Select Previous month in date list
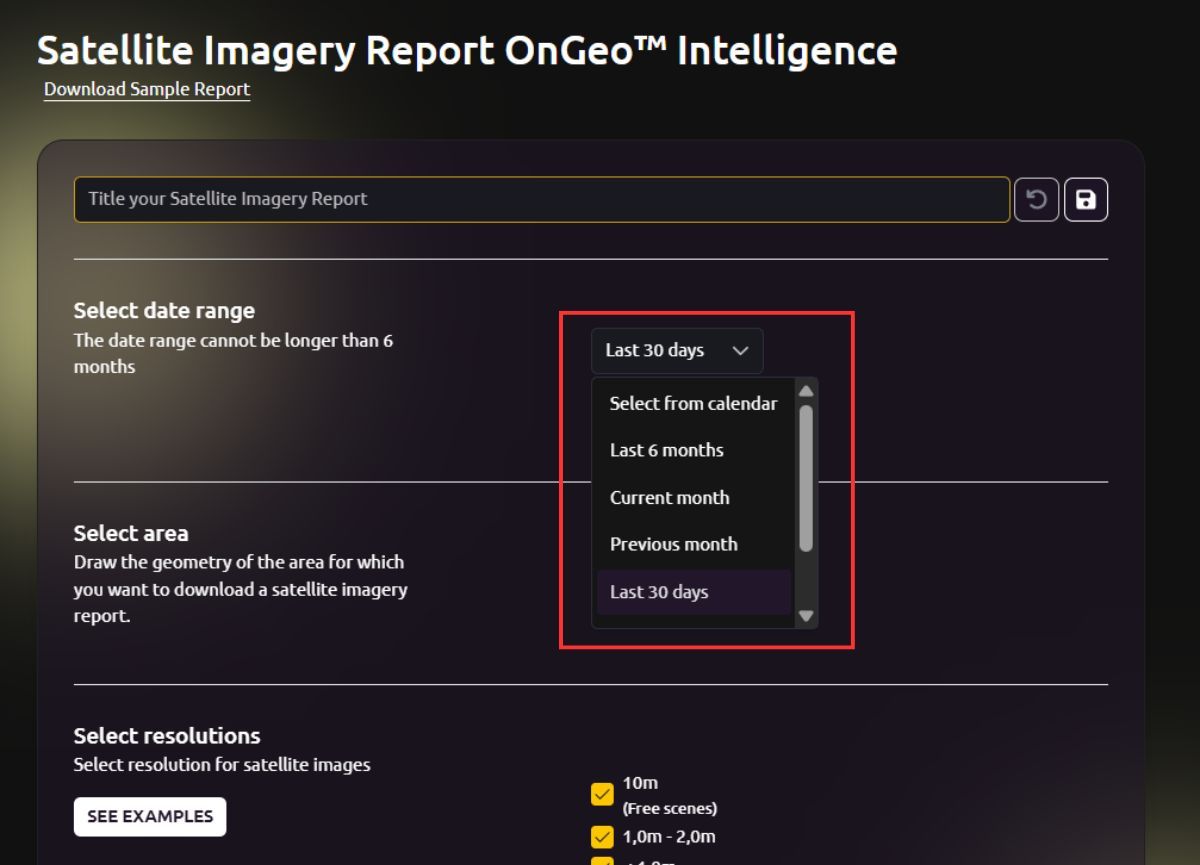This screenshot has width=1200, height=865. click(x=694, y=544)
